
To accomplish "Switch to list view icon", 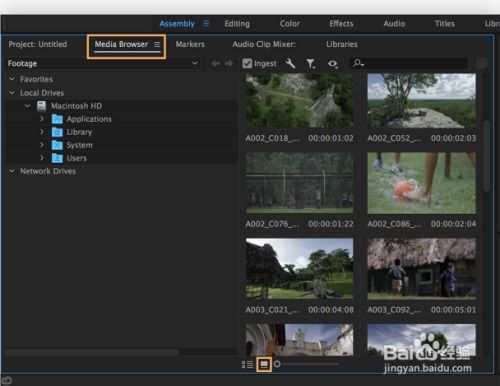I will [x=247, y=364].
